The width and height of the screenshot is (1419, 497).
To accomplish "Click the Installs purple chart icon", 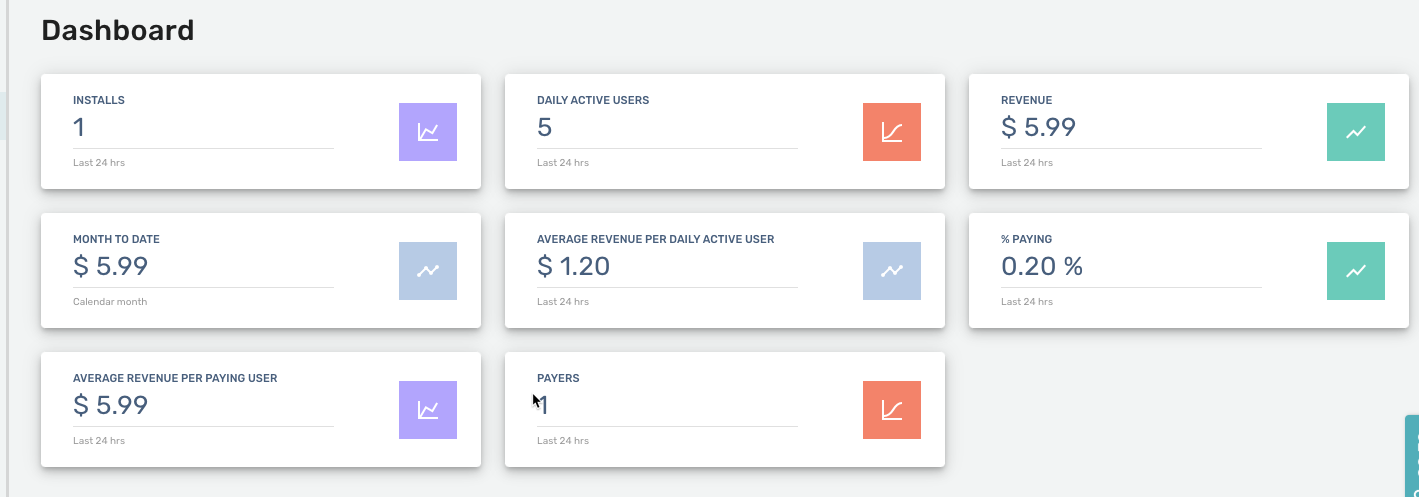I will click(428, 132).
